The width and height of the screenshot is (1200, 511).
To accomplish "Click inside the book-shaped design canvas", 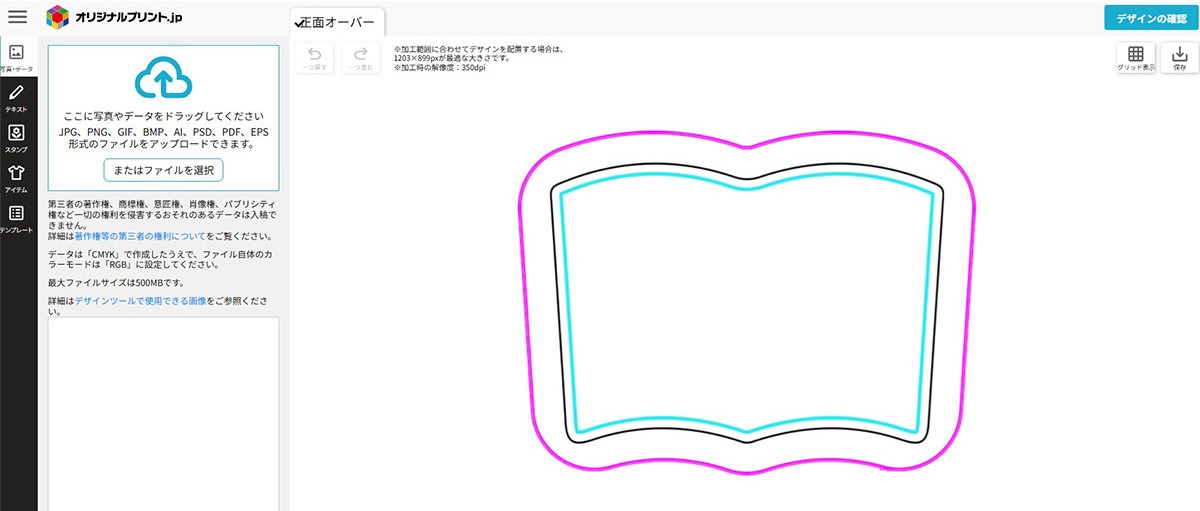I will [746, 310].
